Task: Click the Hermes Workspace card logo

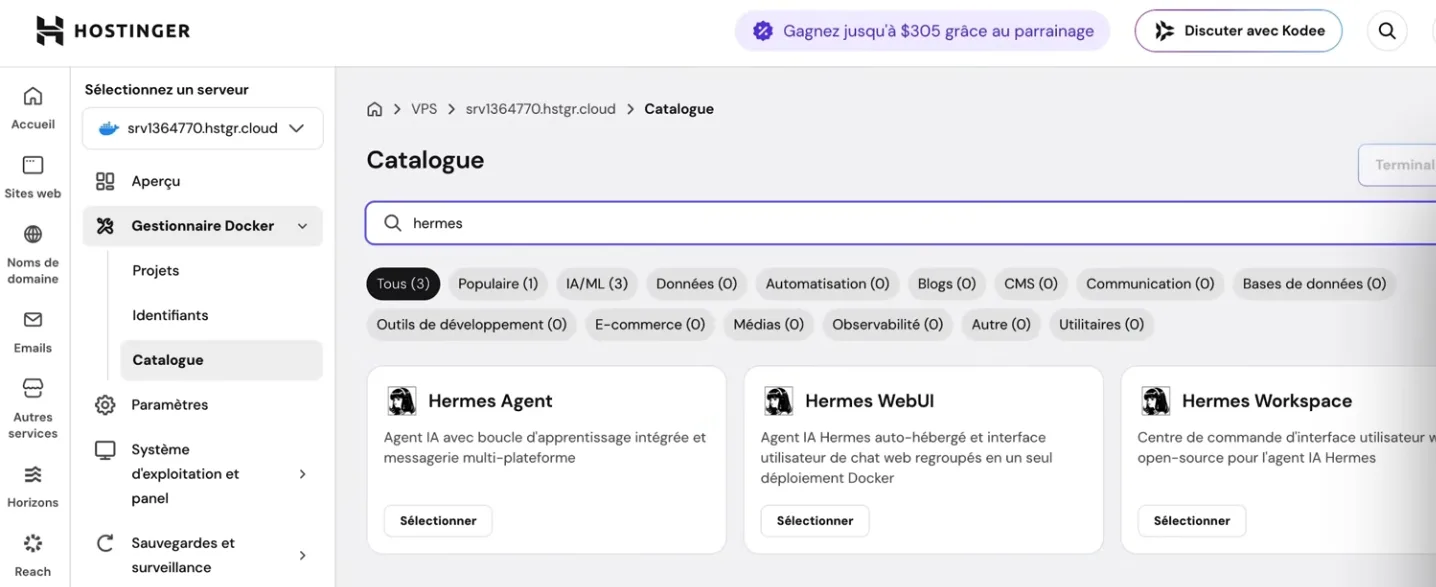Action: 1156,401
